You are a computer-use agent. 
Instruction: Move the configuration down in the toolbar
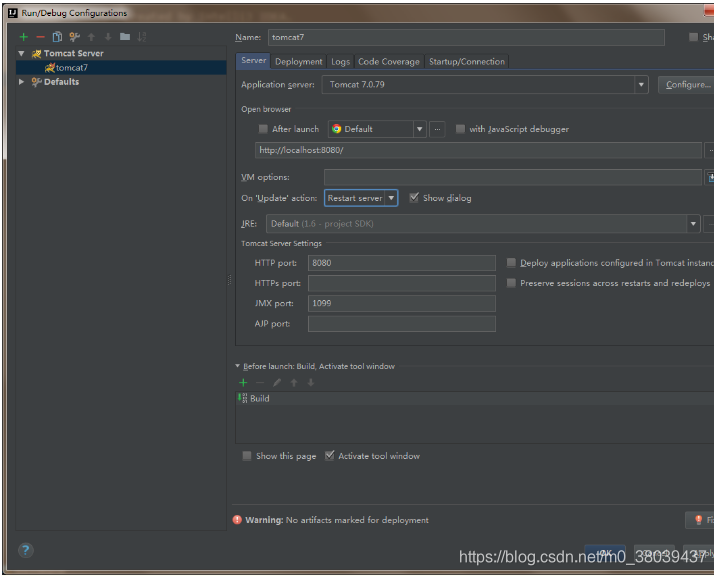(108, 37)
